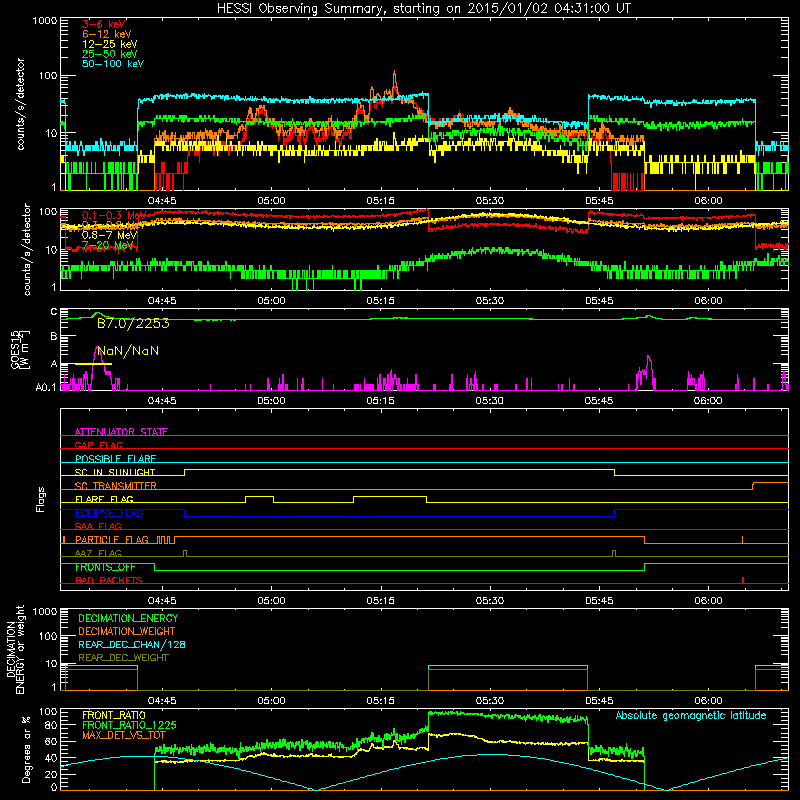This screenshot has width=800, height=800.
Task: Click the POSSIBLE_FLARE flag label
Action: [x=115, y=459]
